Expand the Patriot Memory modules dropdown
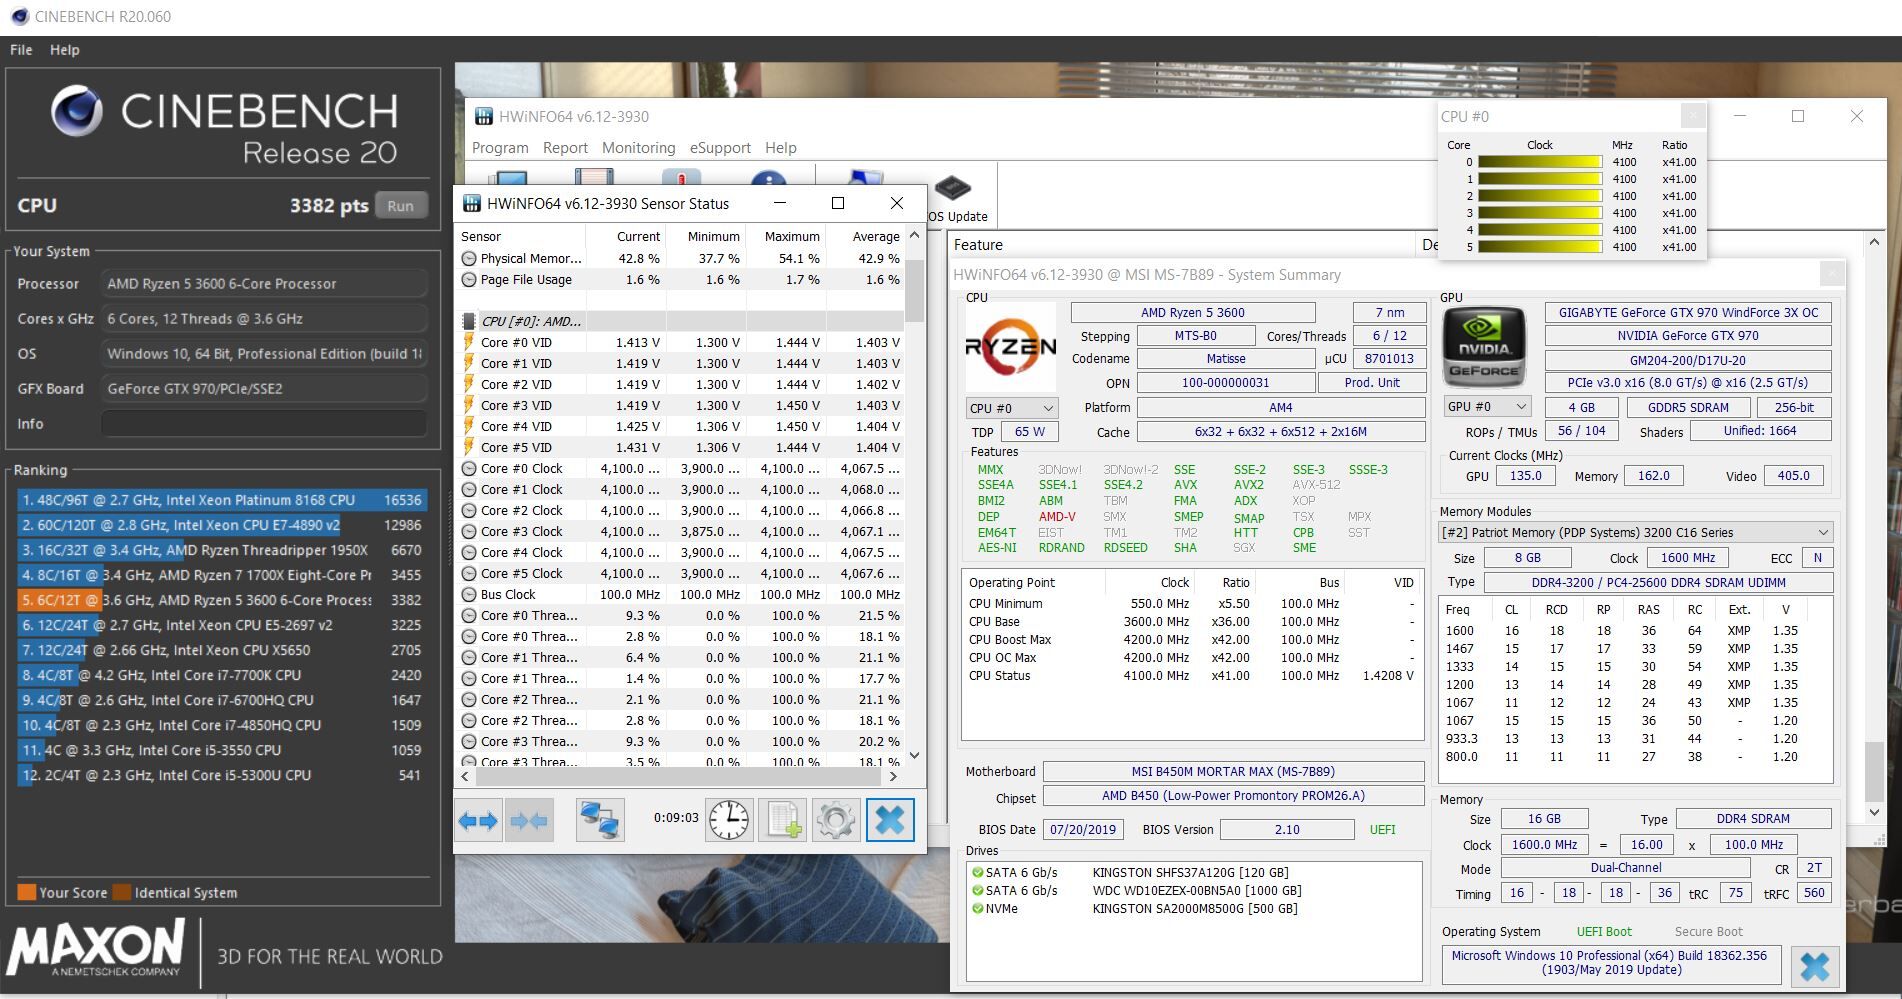The image size is (1902, 999). (x=1635, y=532)
